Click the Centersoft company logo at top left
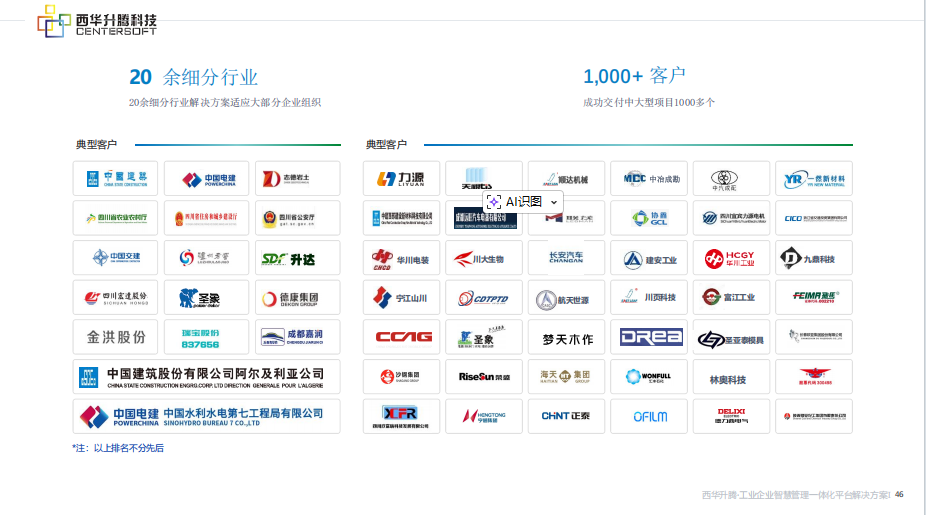This screenshot has height=515, width=926. [97, 22]
